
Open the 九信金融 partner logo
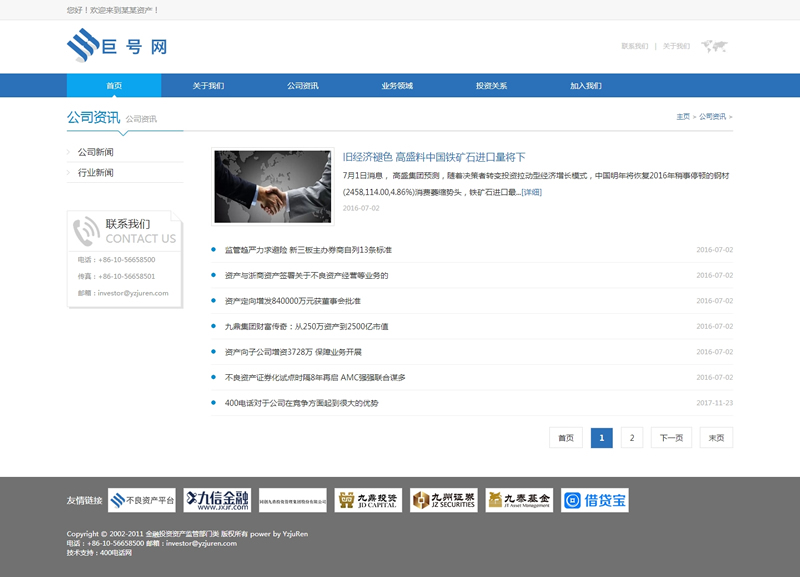(217, 500)
